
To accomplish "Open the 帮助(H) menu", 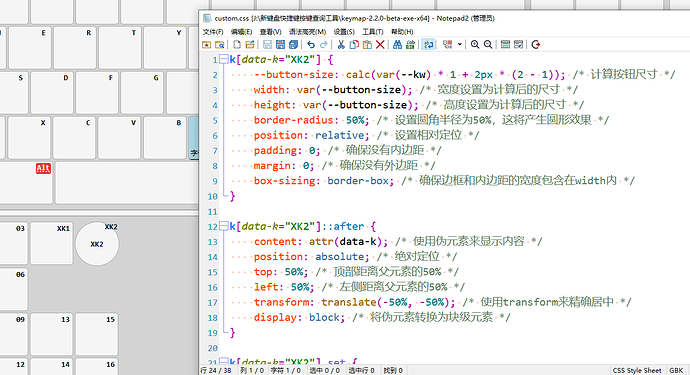I will (x=402, y=32).
